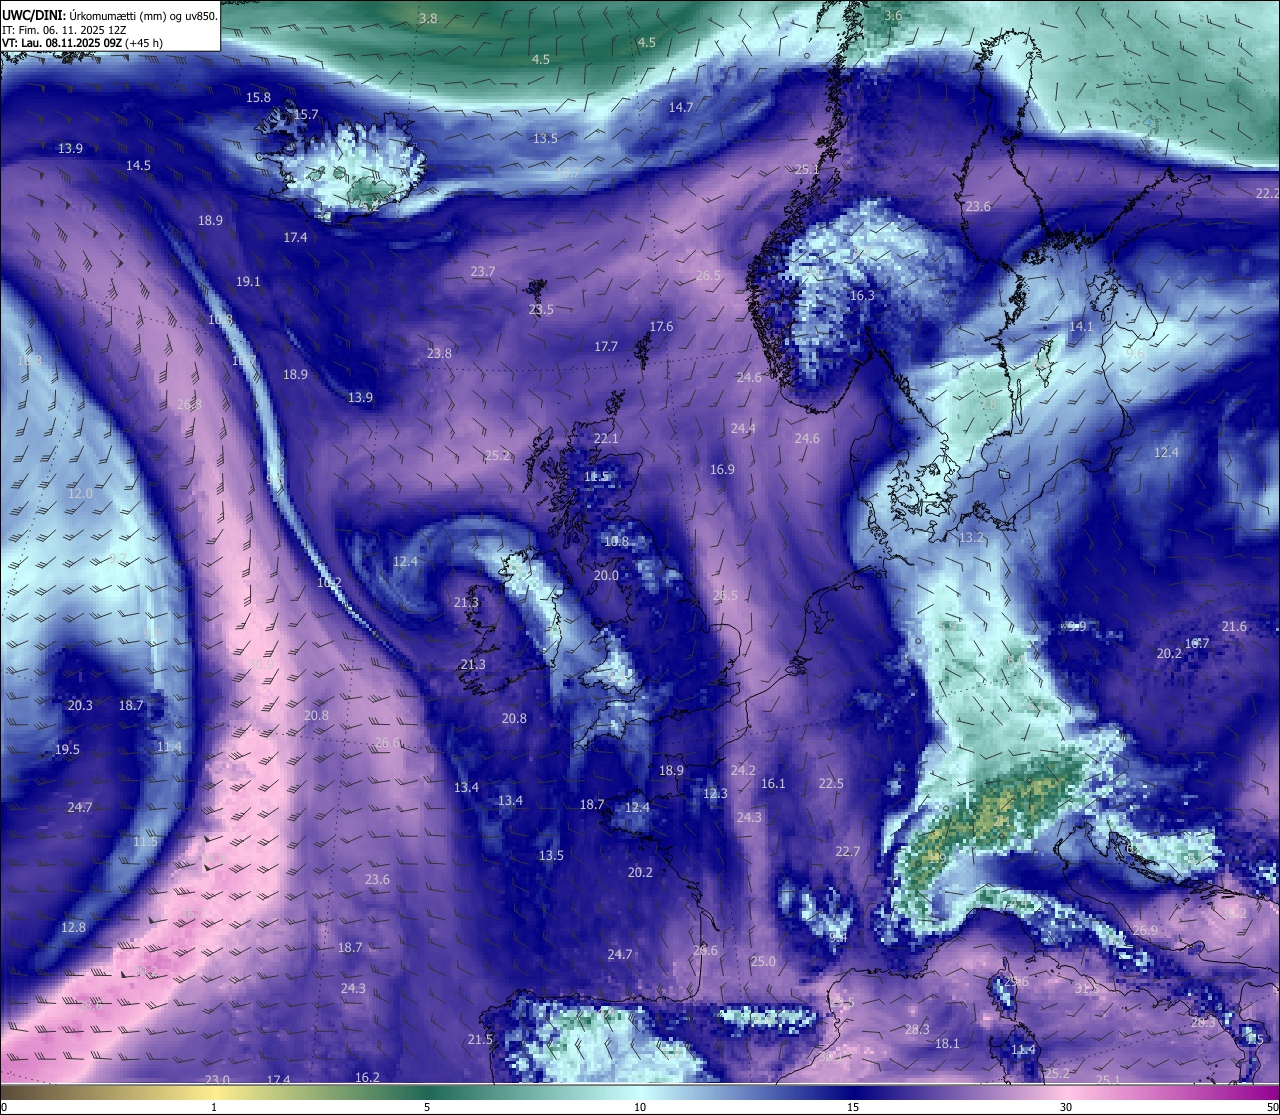Click the 22.1 value north of Scotland
1280x1115 pixels.
pyautogui.click(x=606, y=439)
